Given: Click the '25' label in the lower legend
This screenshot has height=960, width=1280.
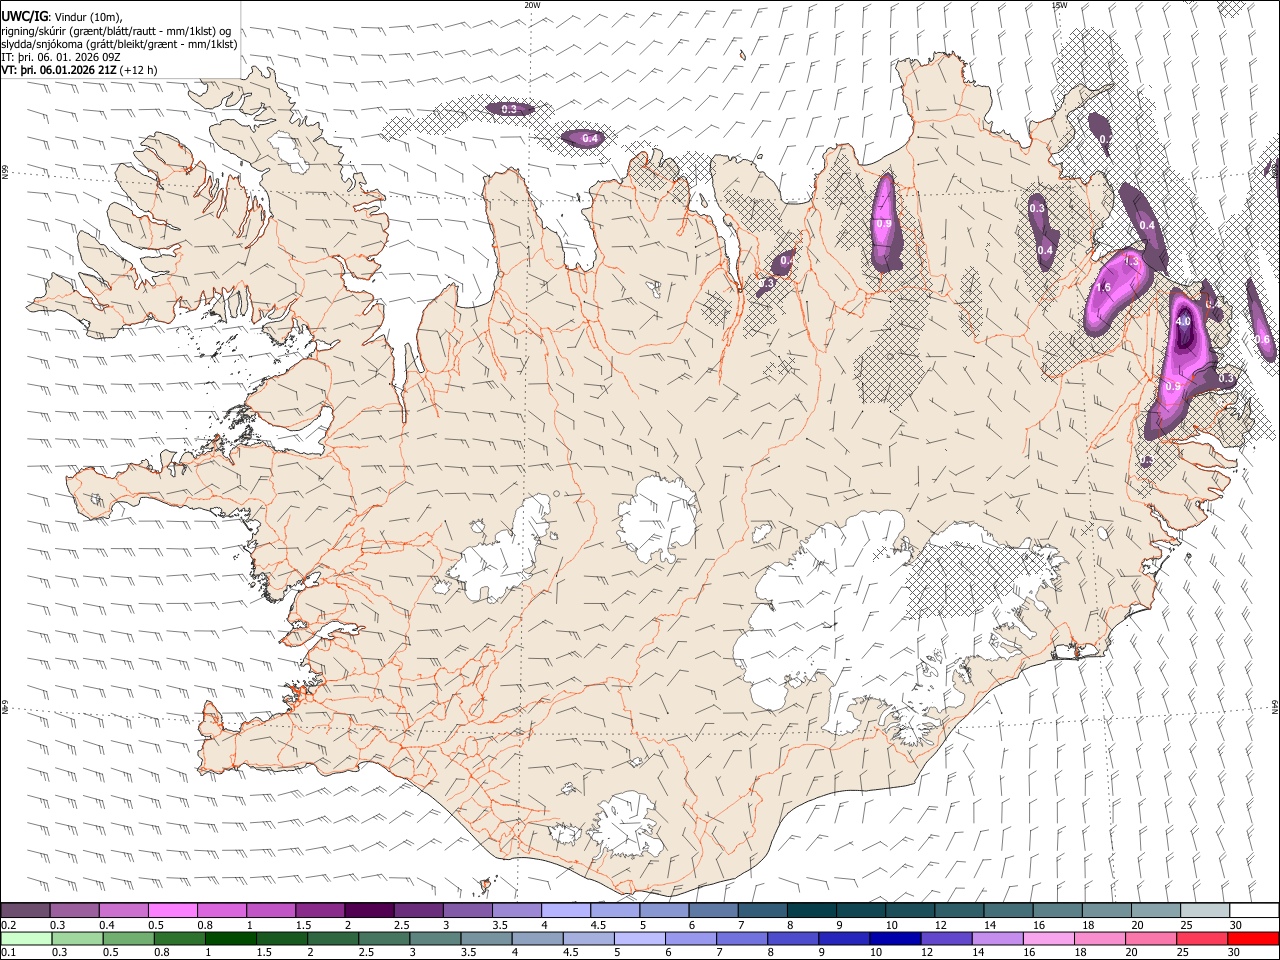Looking at the screenshot, I should pyautogui.click(x=1184, y=953).
